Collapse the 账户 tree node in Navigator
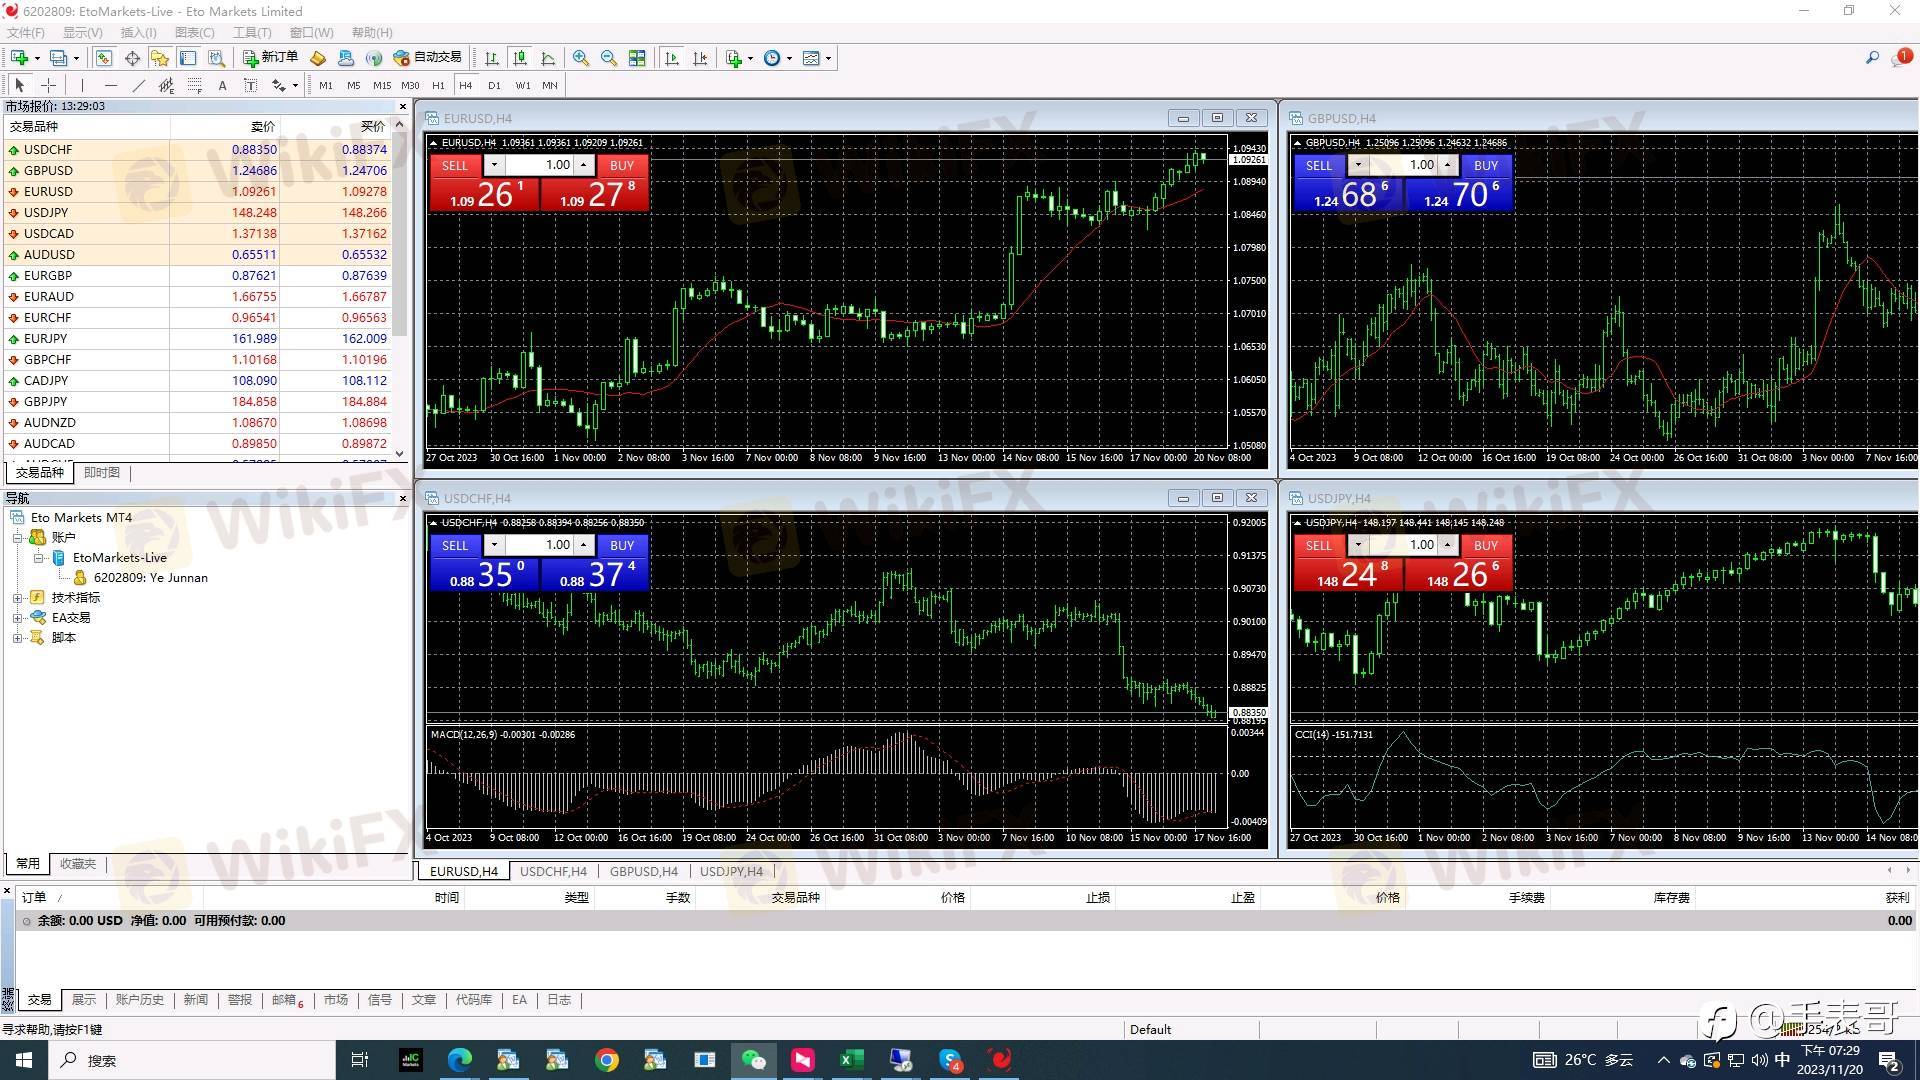 coord(17,537)
